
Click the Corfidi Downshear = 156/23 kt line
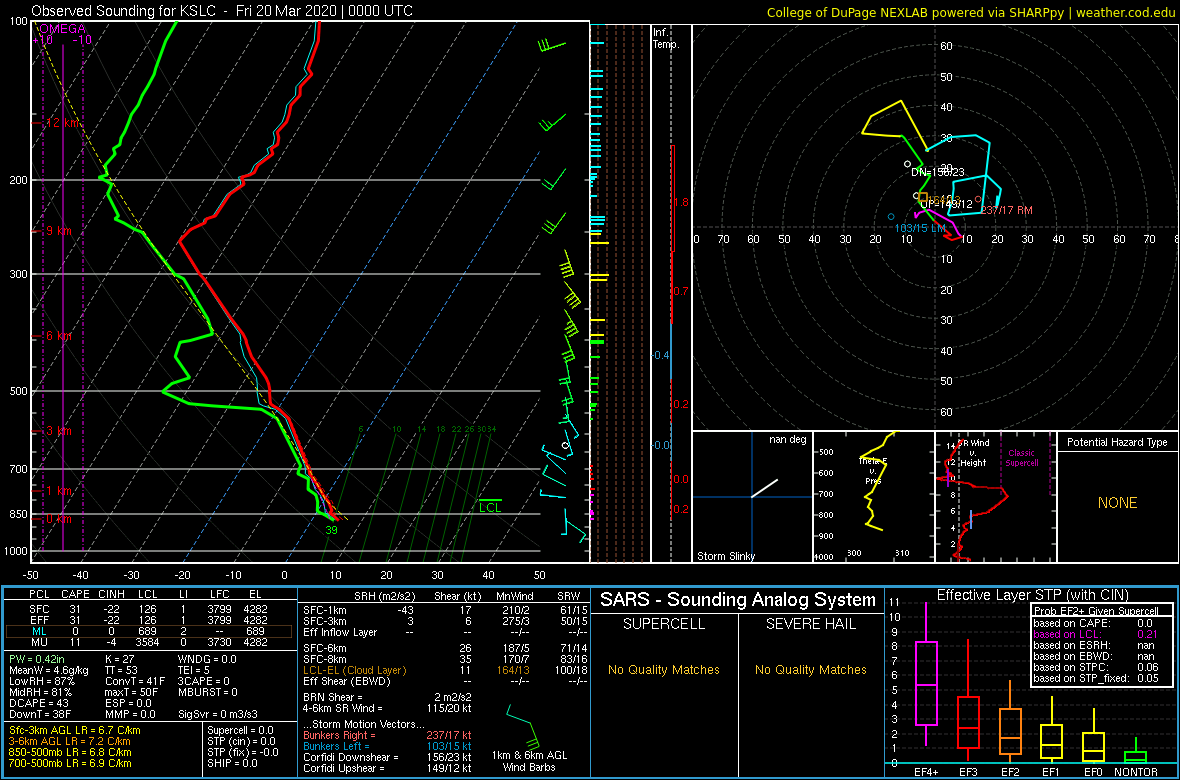tap(388, 757)
